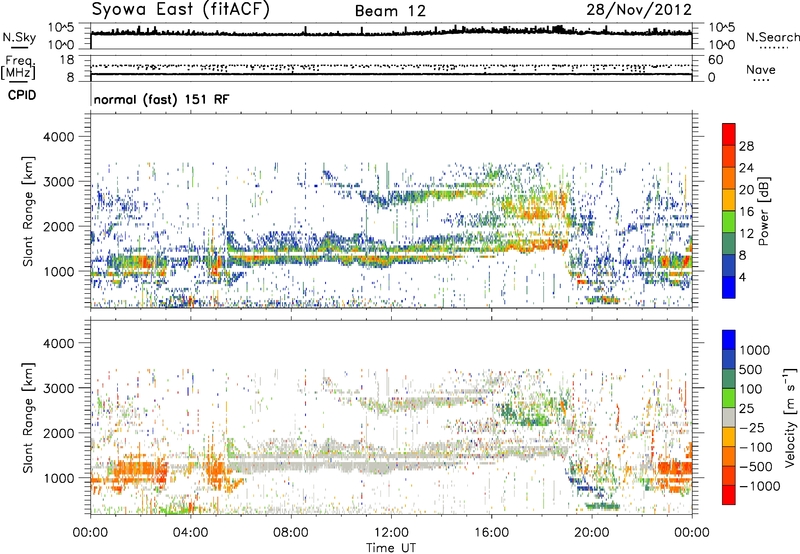Click the '28' tick on Power scale
The height and width of the screenshot is (554, 800).
tap(746, 146)
